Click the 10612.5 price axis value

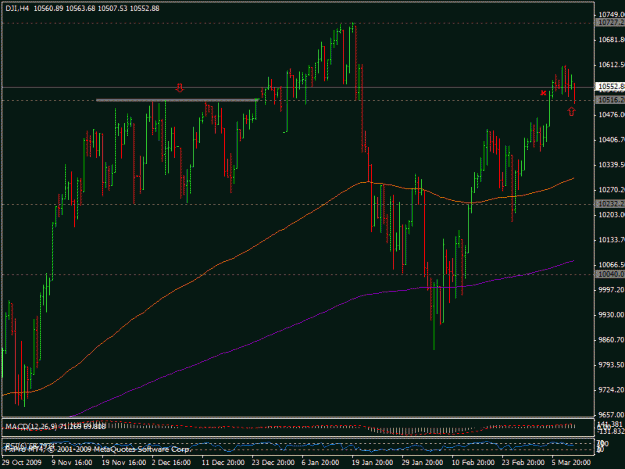coord(611,65)
